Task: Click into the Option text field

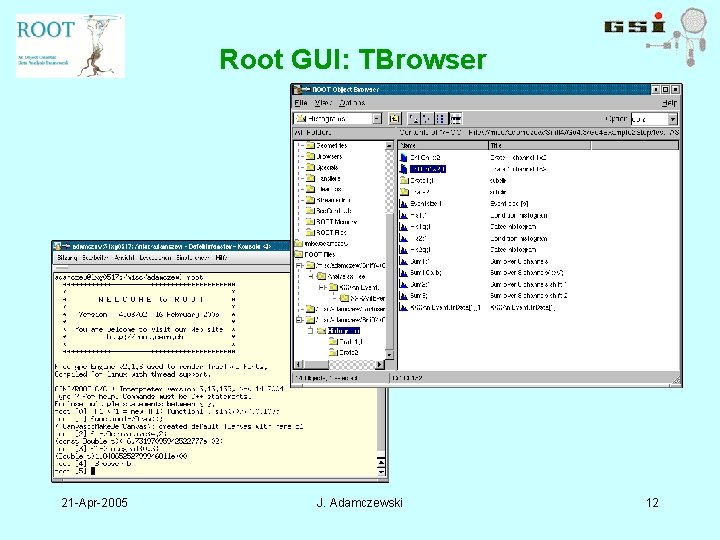Action: coord(649,119)
